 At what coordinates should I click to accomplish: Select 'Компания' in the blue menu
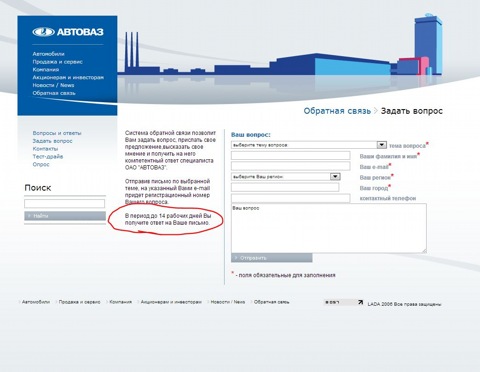[46, 70]
